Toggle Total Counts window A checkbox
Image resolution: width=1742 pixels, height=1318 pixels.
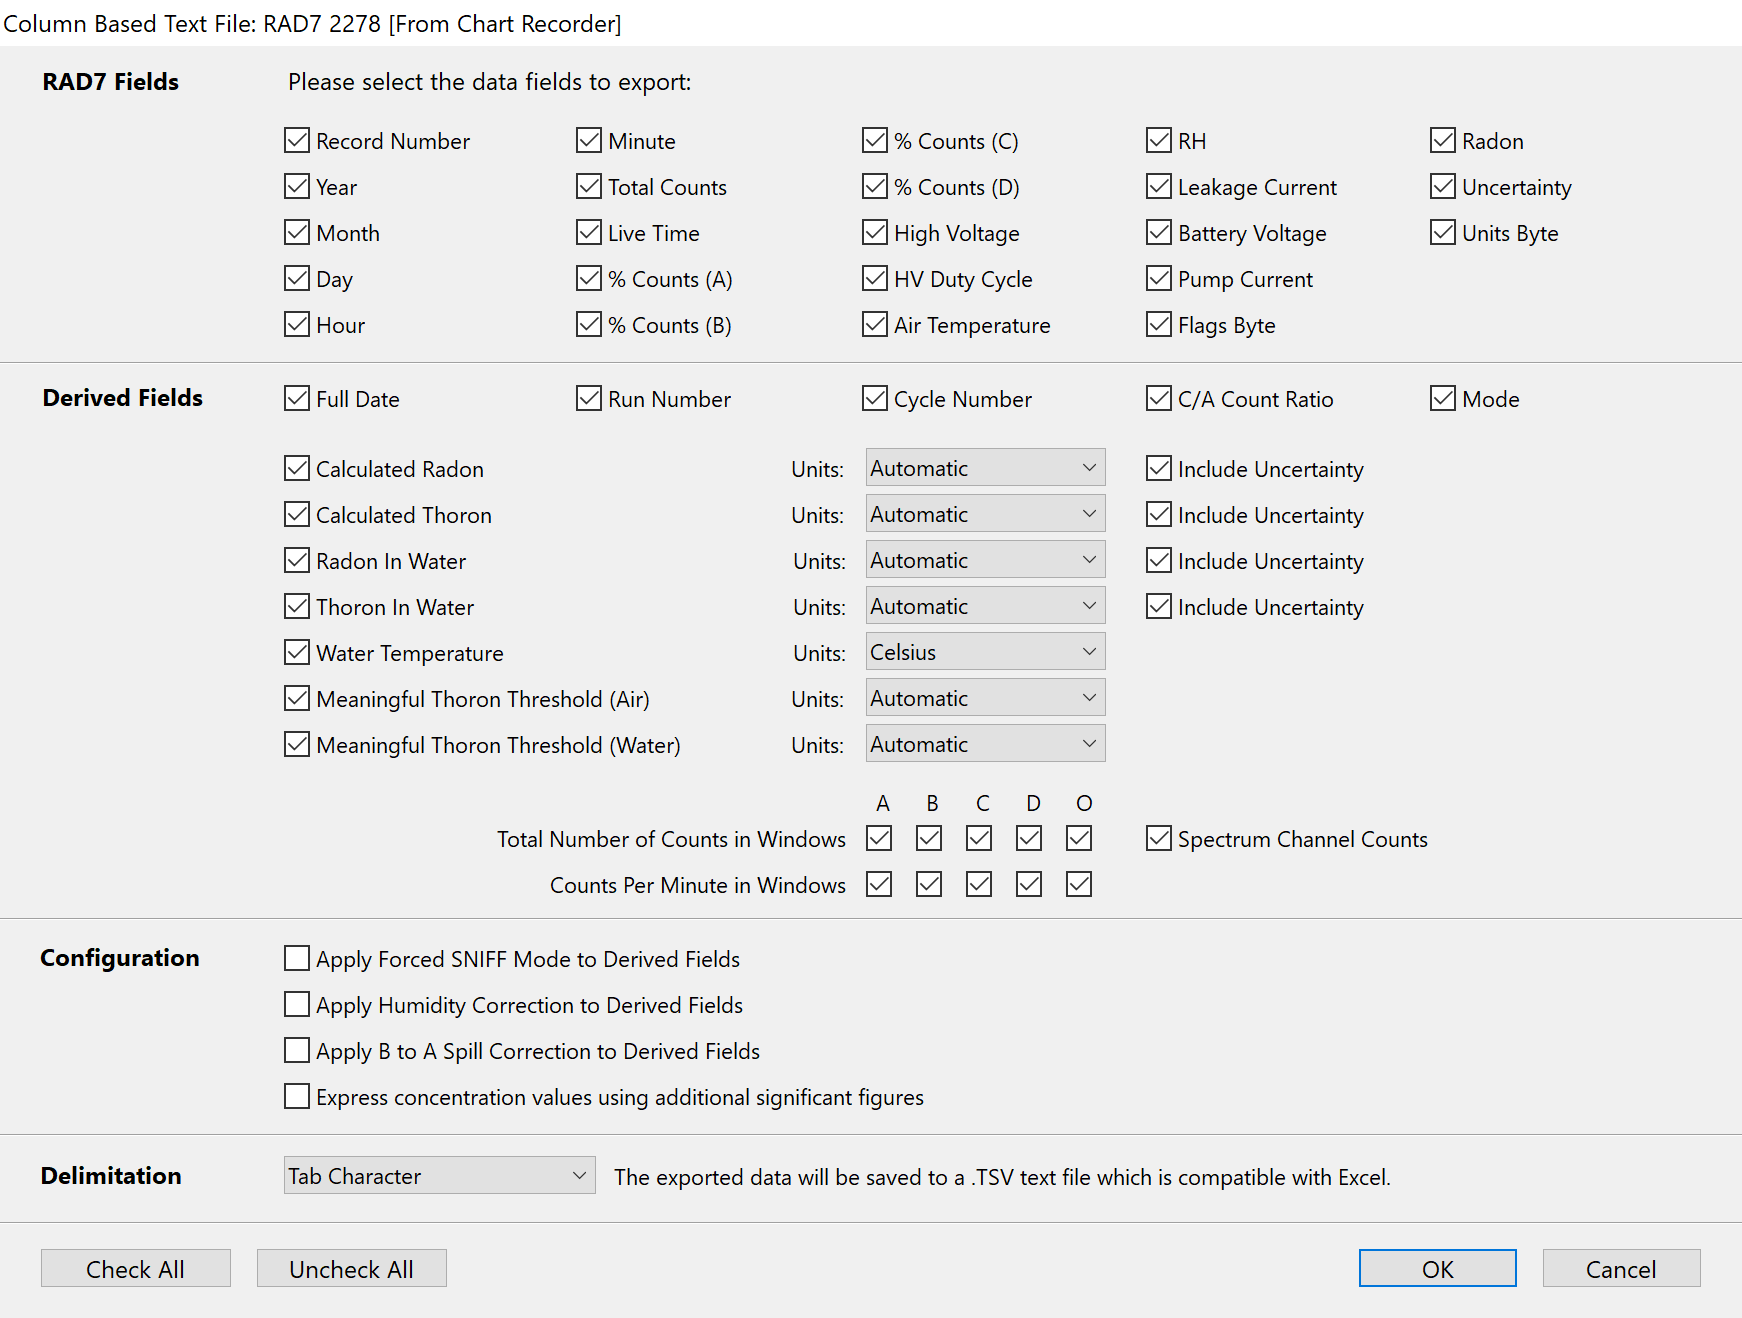click(879, 839)
